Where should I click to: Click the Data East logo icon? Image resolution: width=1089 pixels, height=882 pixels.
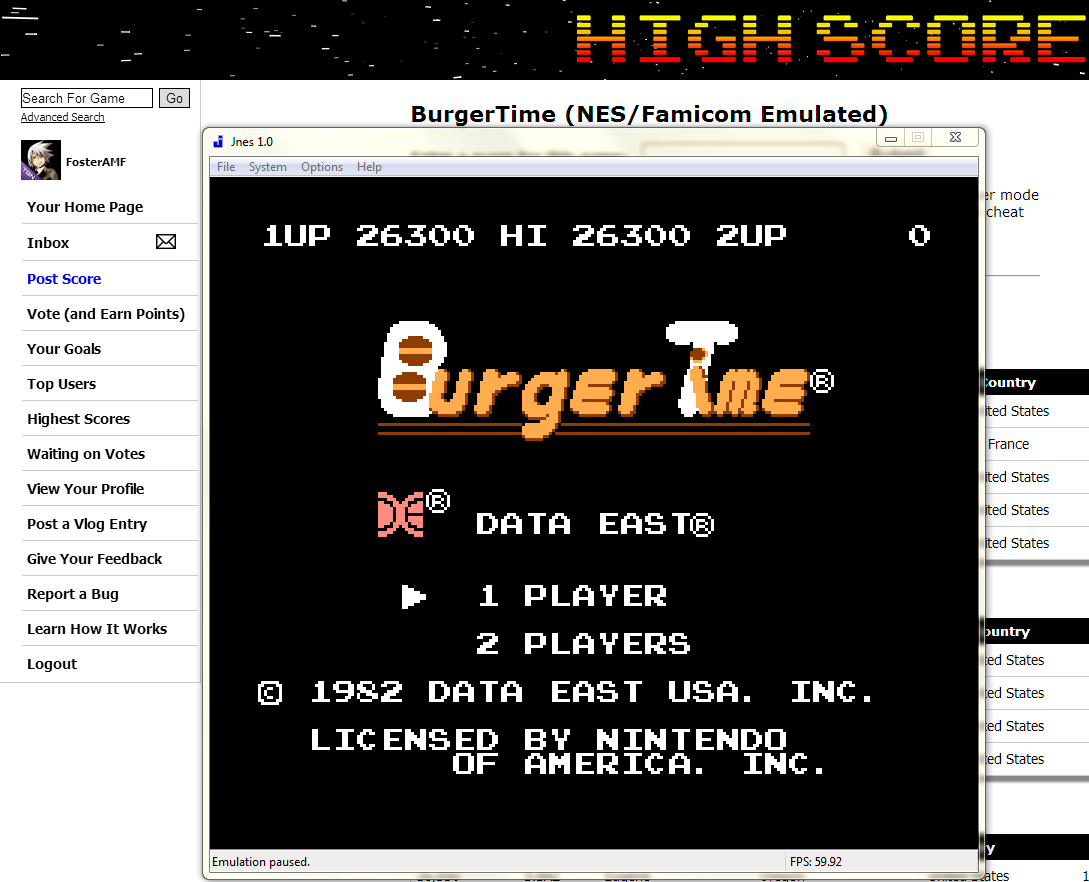click(401, 514)
